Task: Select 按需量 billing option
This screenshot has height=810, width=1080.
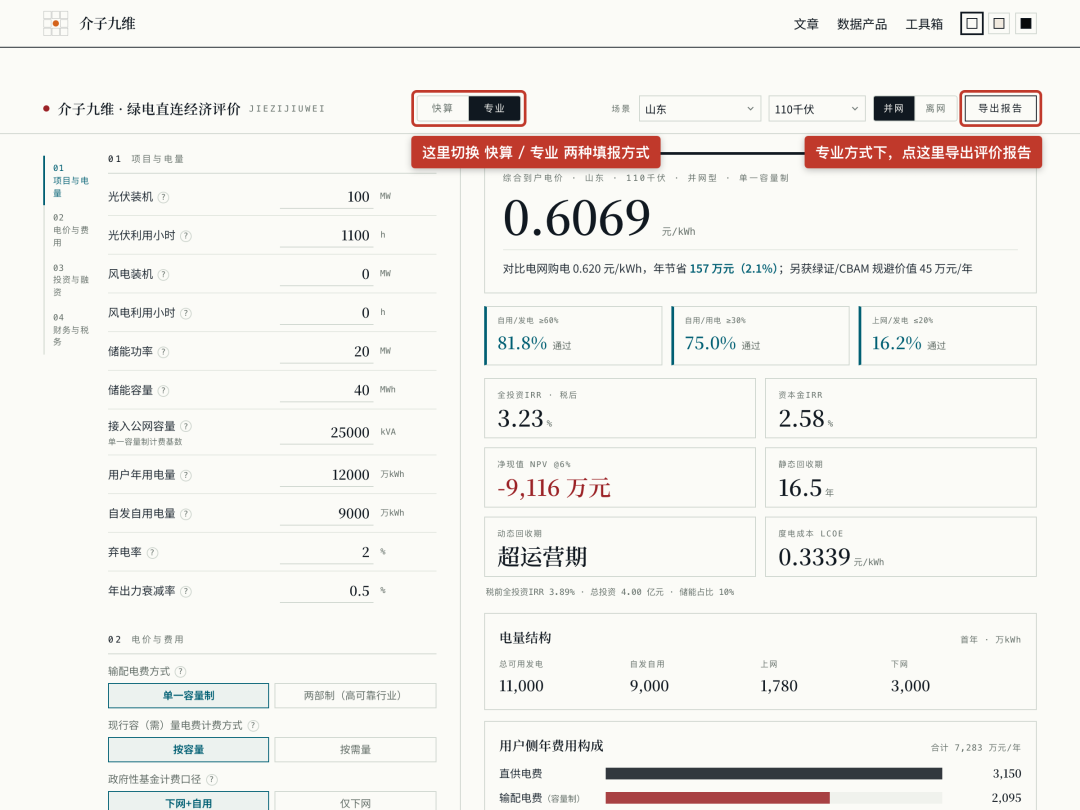Action: pos(355,749)
